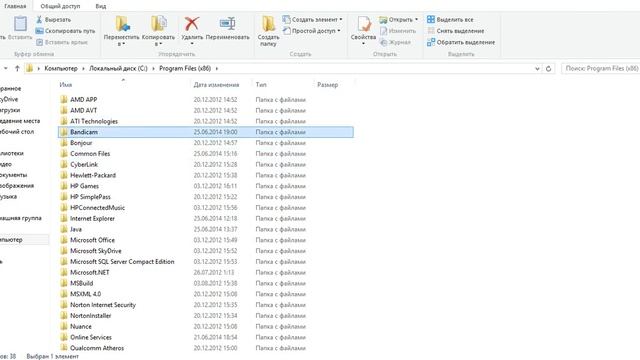Sort by Размер column header
The width and height of the screenshot is (640, 360).
[327, 85]
